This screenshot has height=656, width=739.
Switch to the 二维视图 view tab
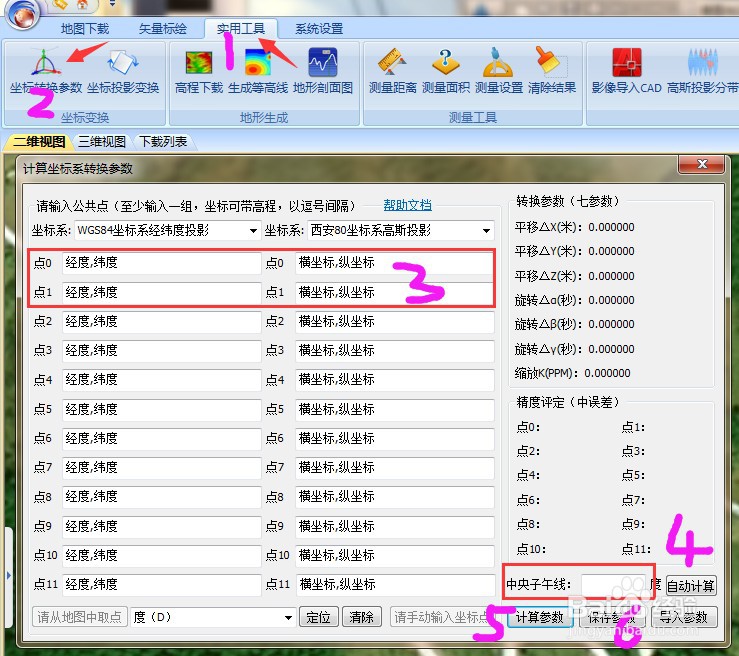coord(39,142)
